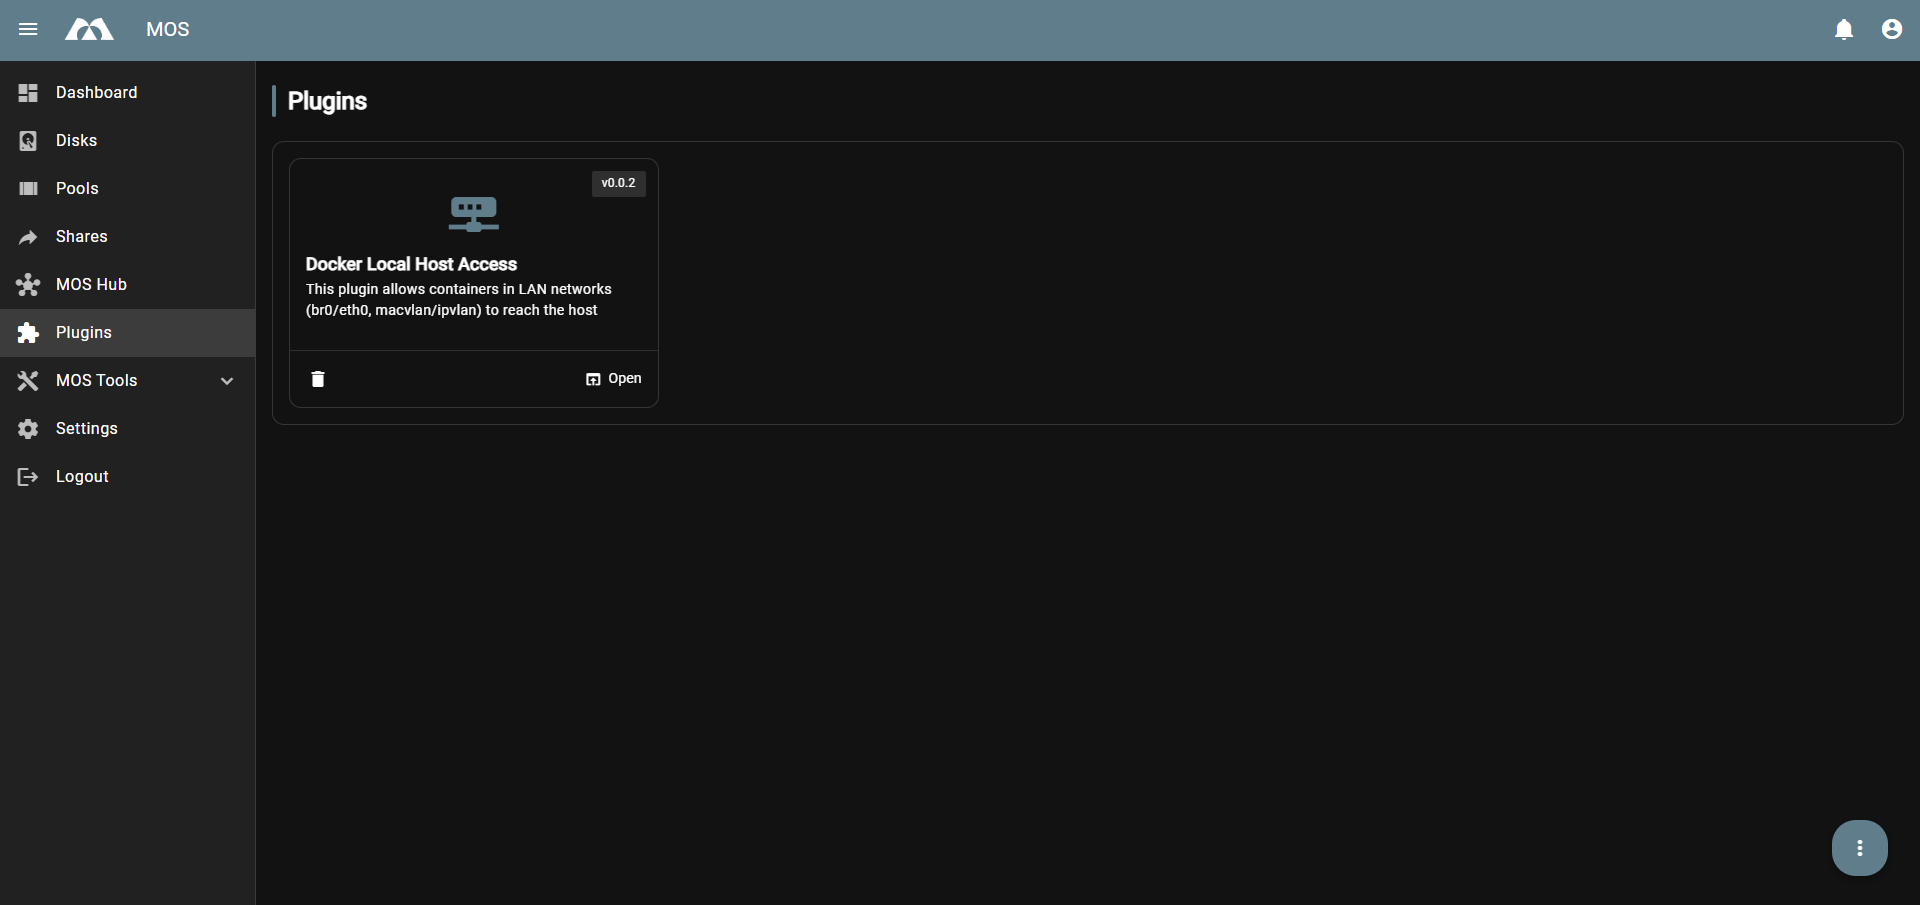Click the v0.0.2 version badge
The image size is (1920, 905).
click(618, 183)
